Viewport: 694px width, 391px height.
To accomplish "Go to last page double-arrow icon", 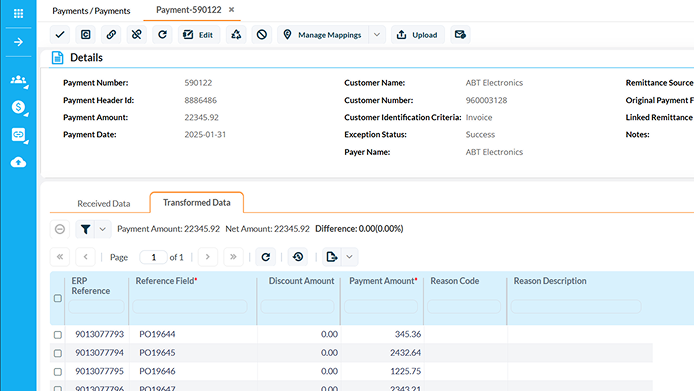I will [x=233, y=257].
